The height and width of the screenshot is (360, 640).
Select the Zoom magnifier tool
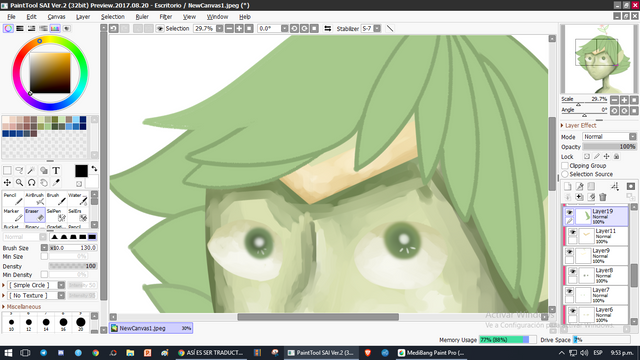pyautogui.click(x=19, y=182)
